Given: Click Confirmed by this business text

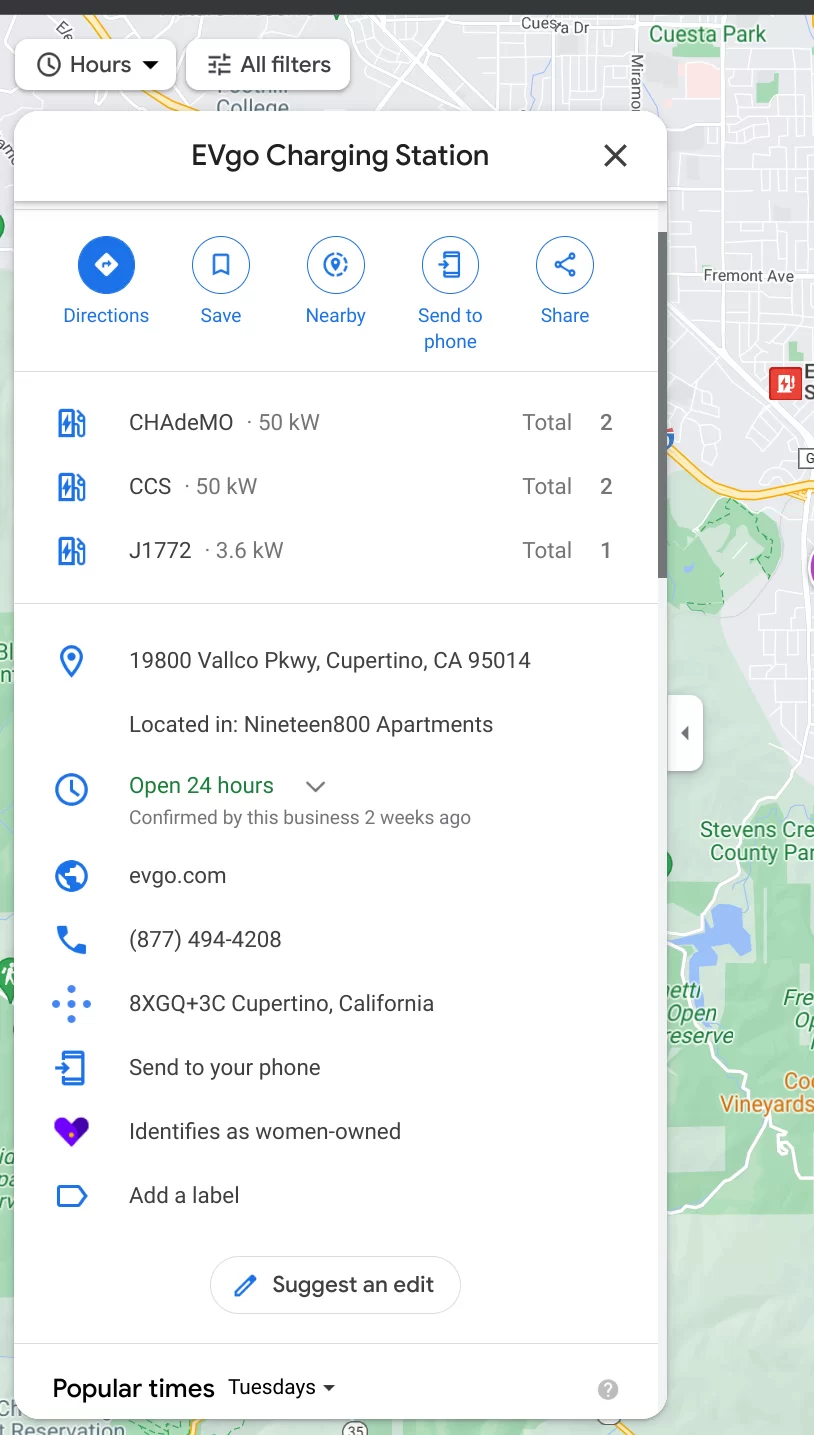Looking at the screenshot, I should [300, 818].
